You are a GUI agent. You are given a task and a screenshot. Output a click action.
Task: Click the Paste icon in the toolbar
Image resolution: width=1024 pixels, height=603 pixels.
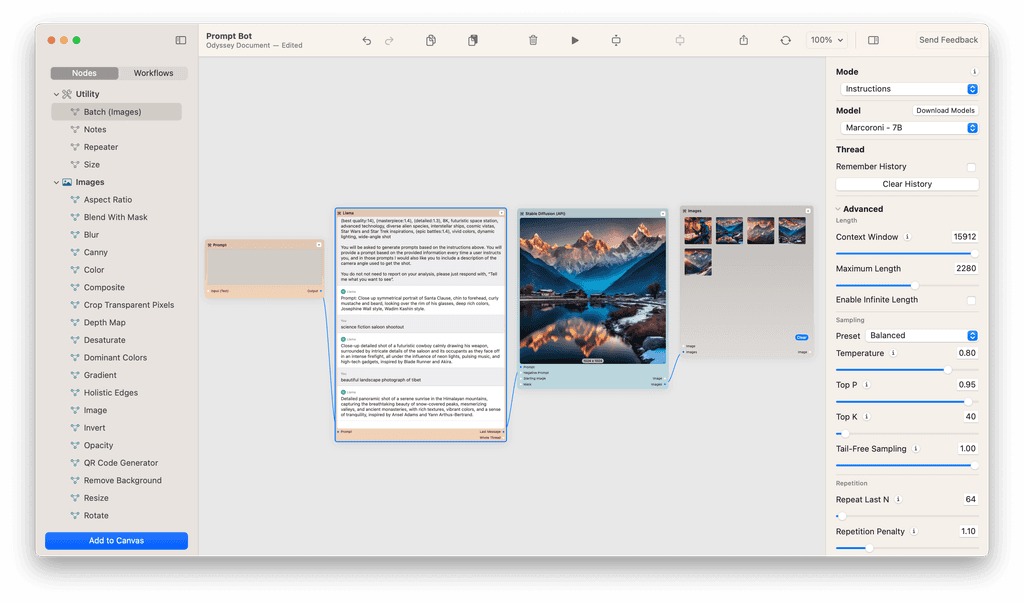(471, 40)
